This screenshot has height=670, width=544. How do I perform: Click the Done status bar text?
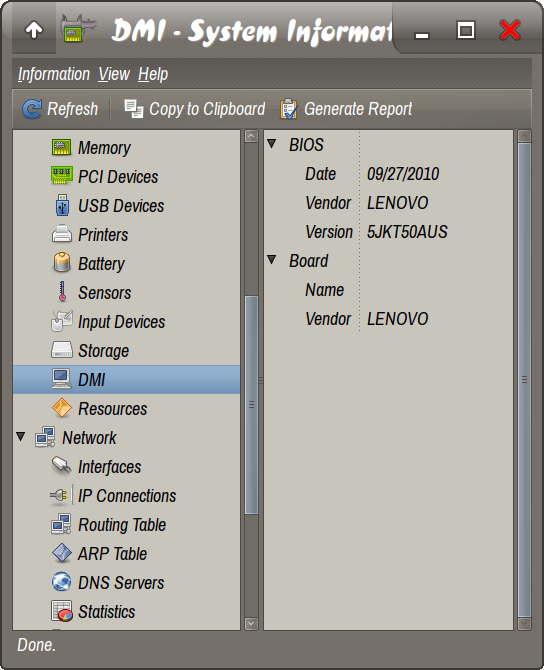coord(36,645)
